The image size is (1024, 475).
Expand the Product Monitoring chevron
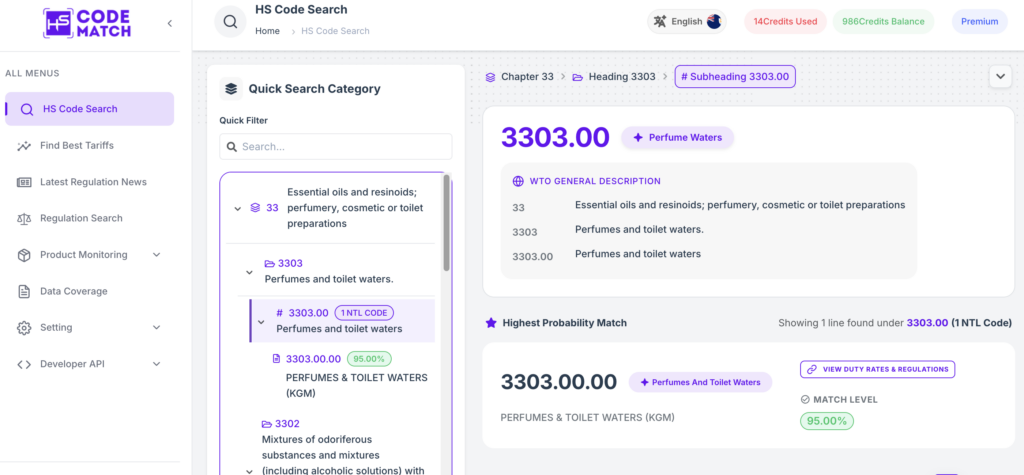[157, 255]
